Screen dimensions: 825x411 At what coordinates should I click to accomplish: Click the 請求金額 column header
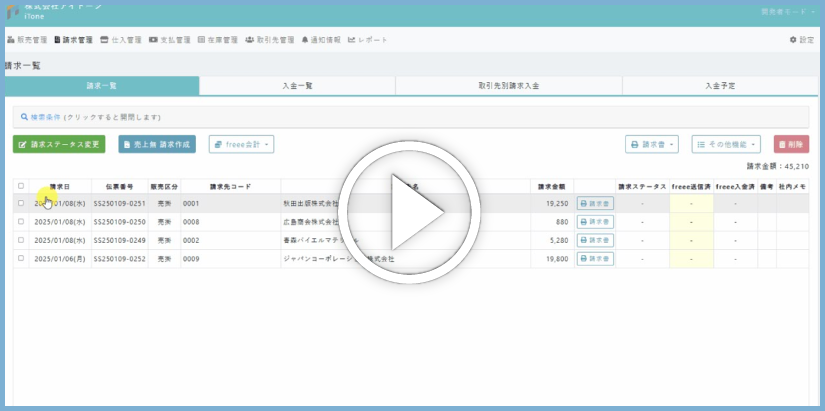552,186
